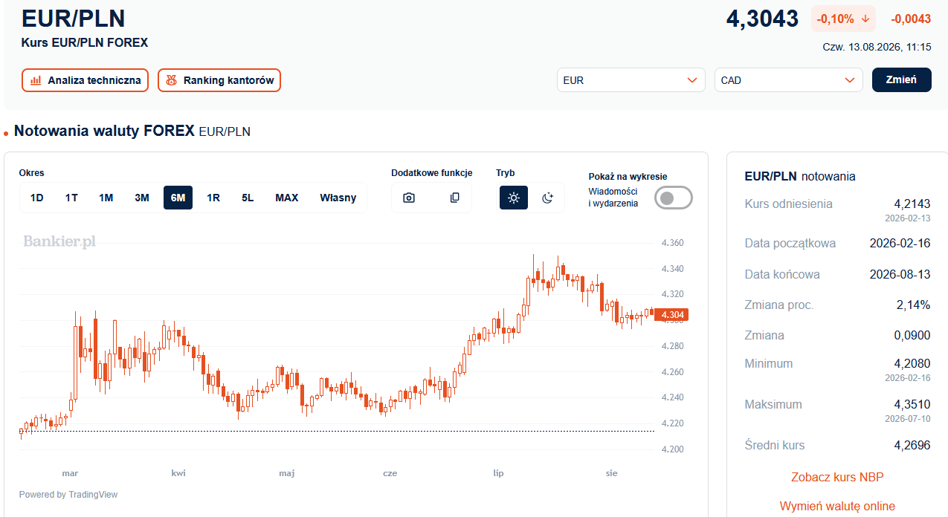This screenshot has height=517, width=948.
Task: Click the -0,10% change badge
Action: tap(843, 19)
